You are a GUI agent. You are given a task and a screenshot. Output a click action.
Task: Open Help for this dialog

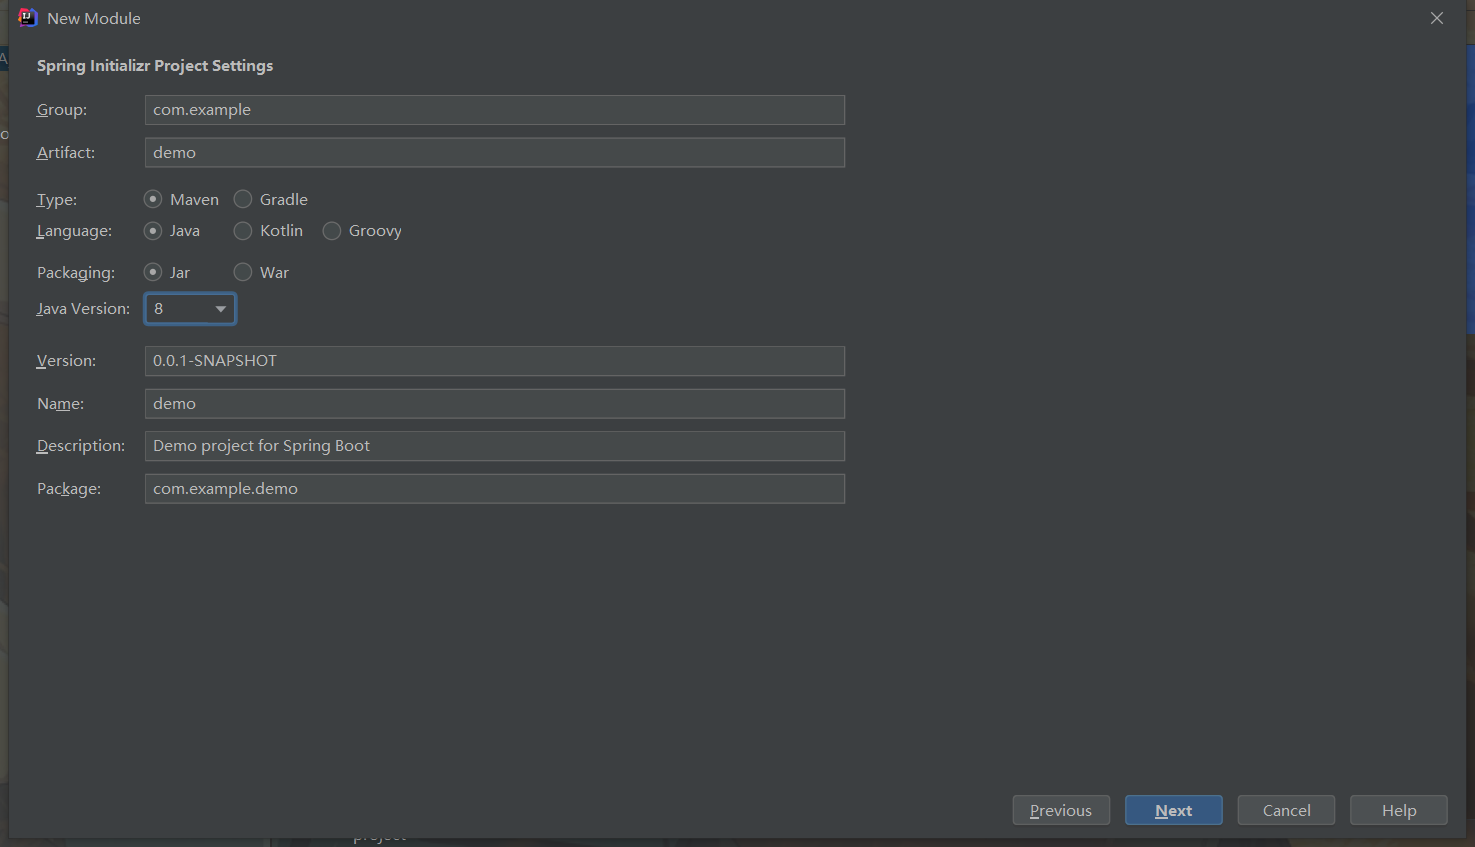coord(1399,810)
